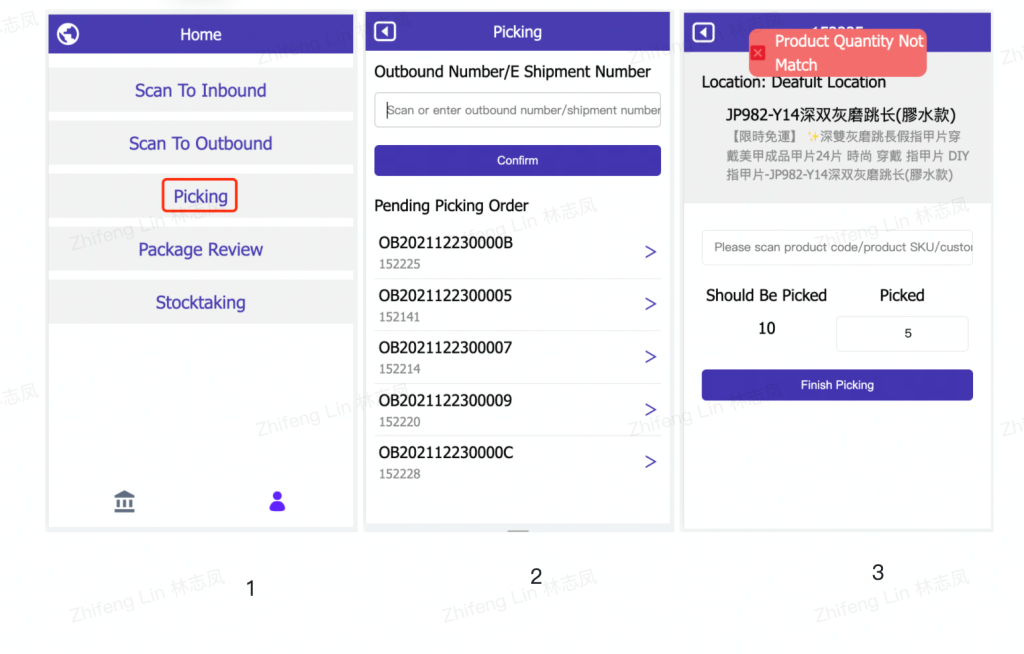Open the warehouse home icon at bottom
The height and width of the screenshot is (654, 1024).
(x=124, y=502)
